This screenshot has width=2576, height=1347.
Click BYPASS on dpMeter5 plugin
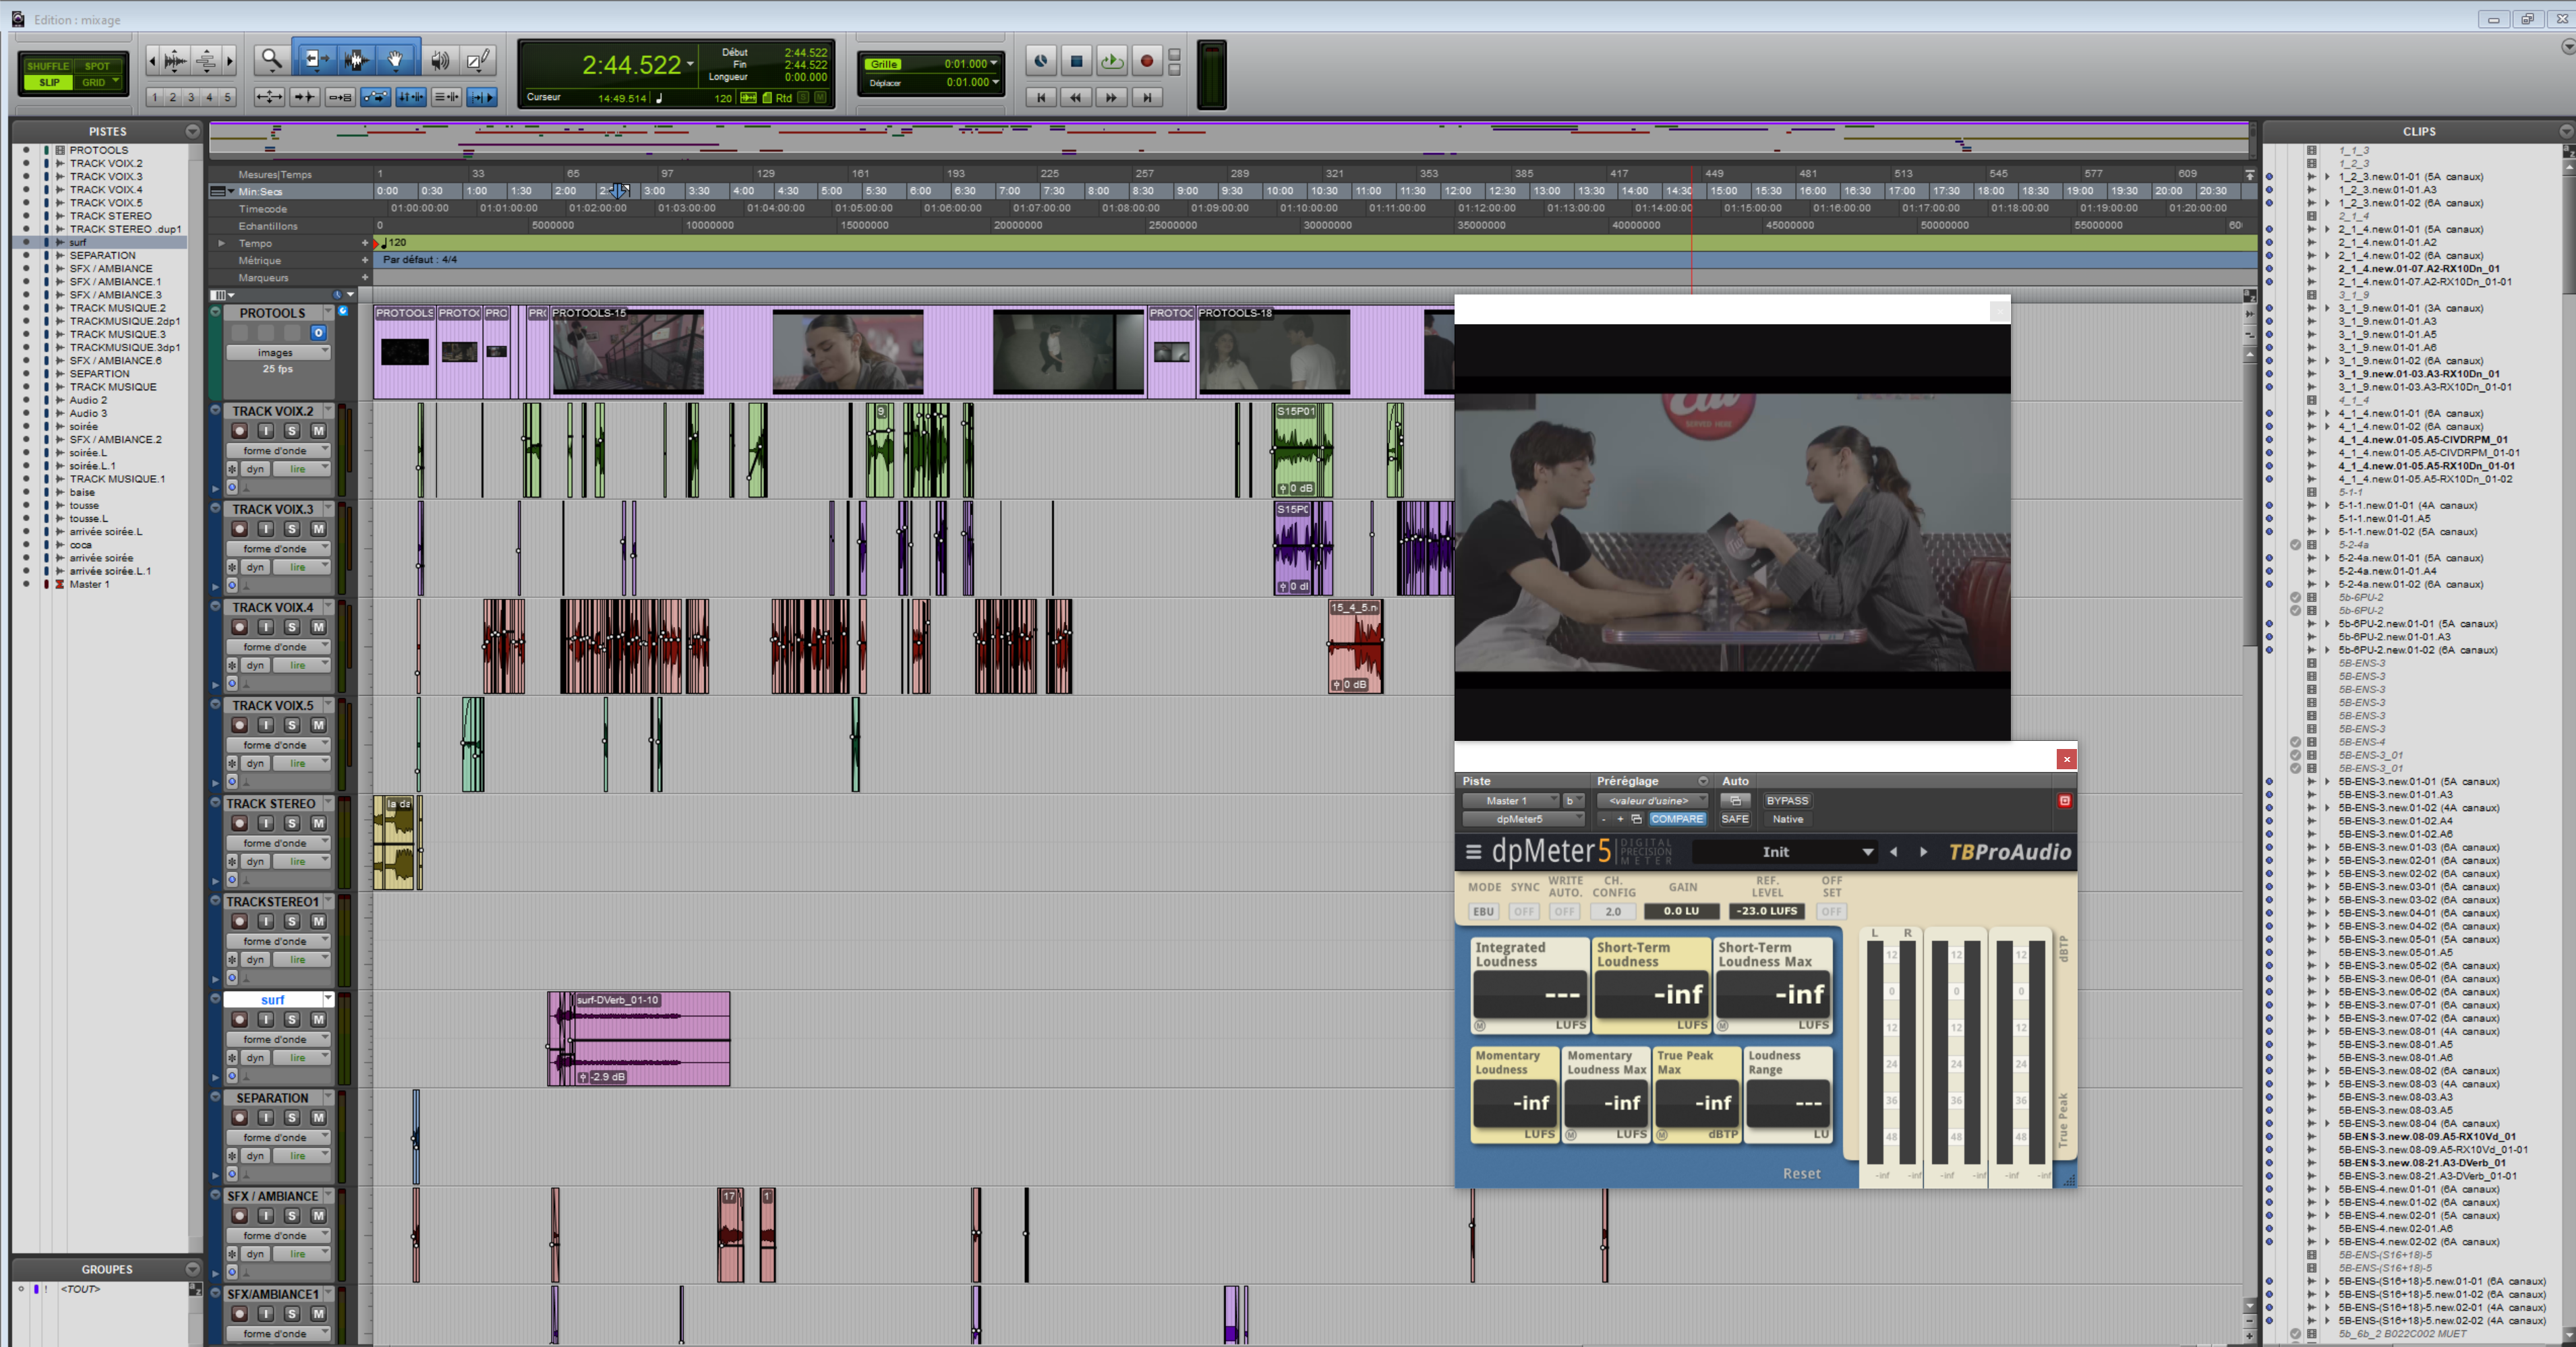pos(1787,801)
